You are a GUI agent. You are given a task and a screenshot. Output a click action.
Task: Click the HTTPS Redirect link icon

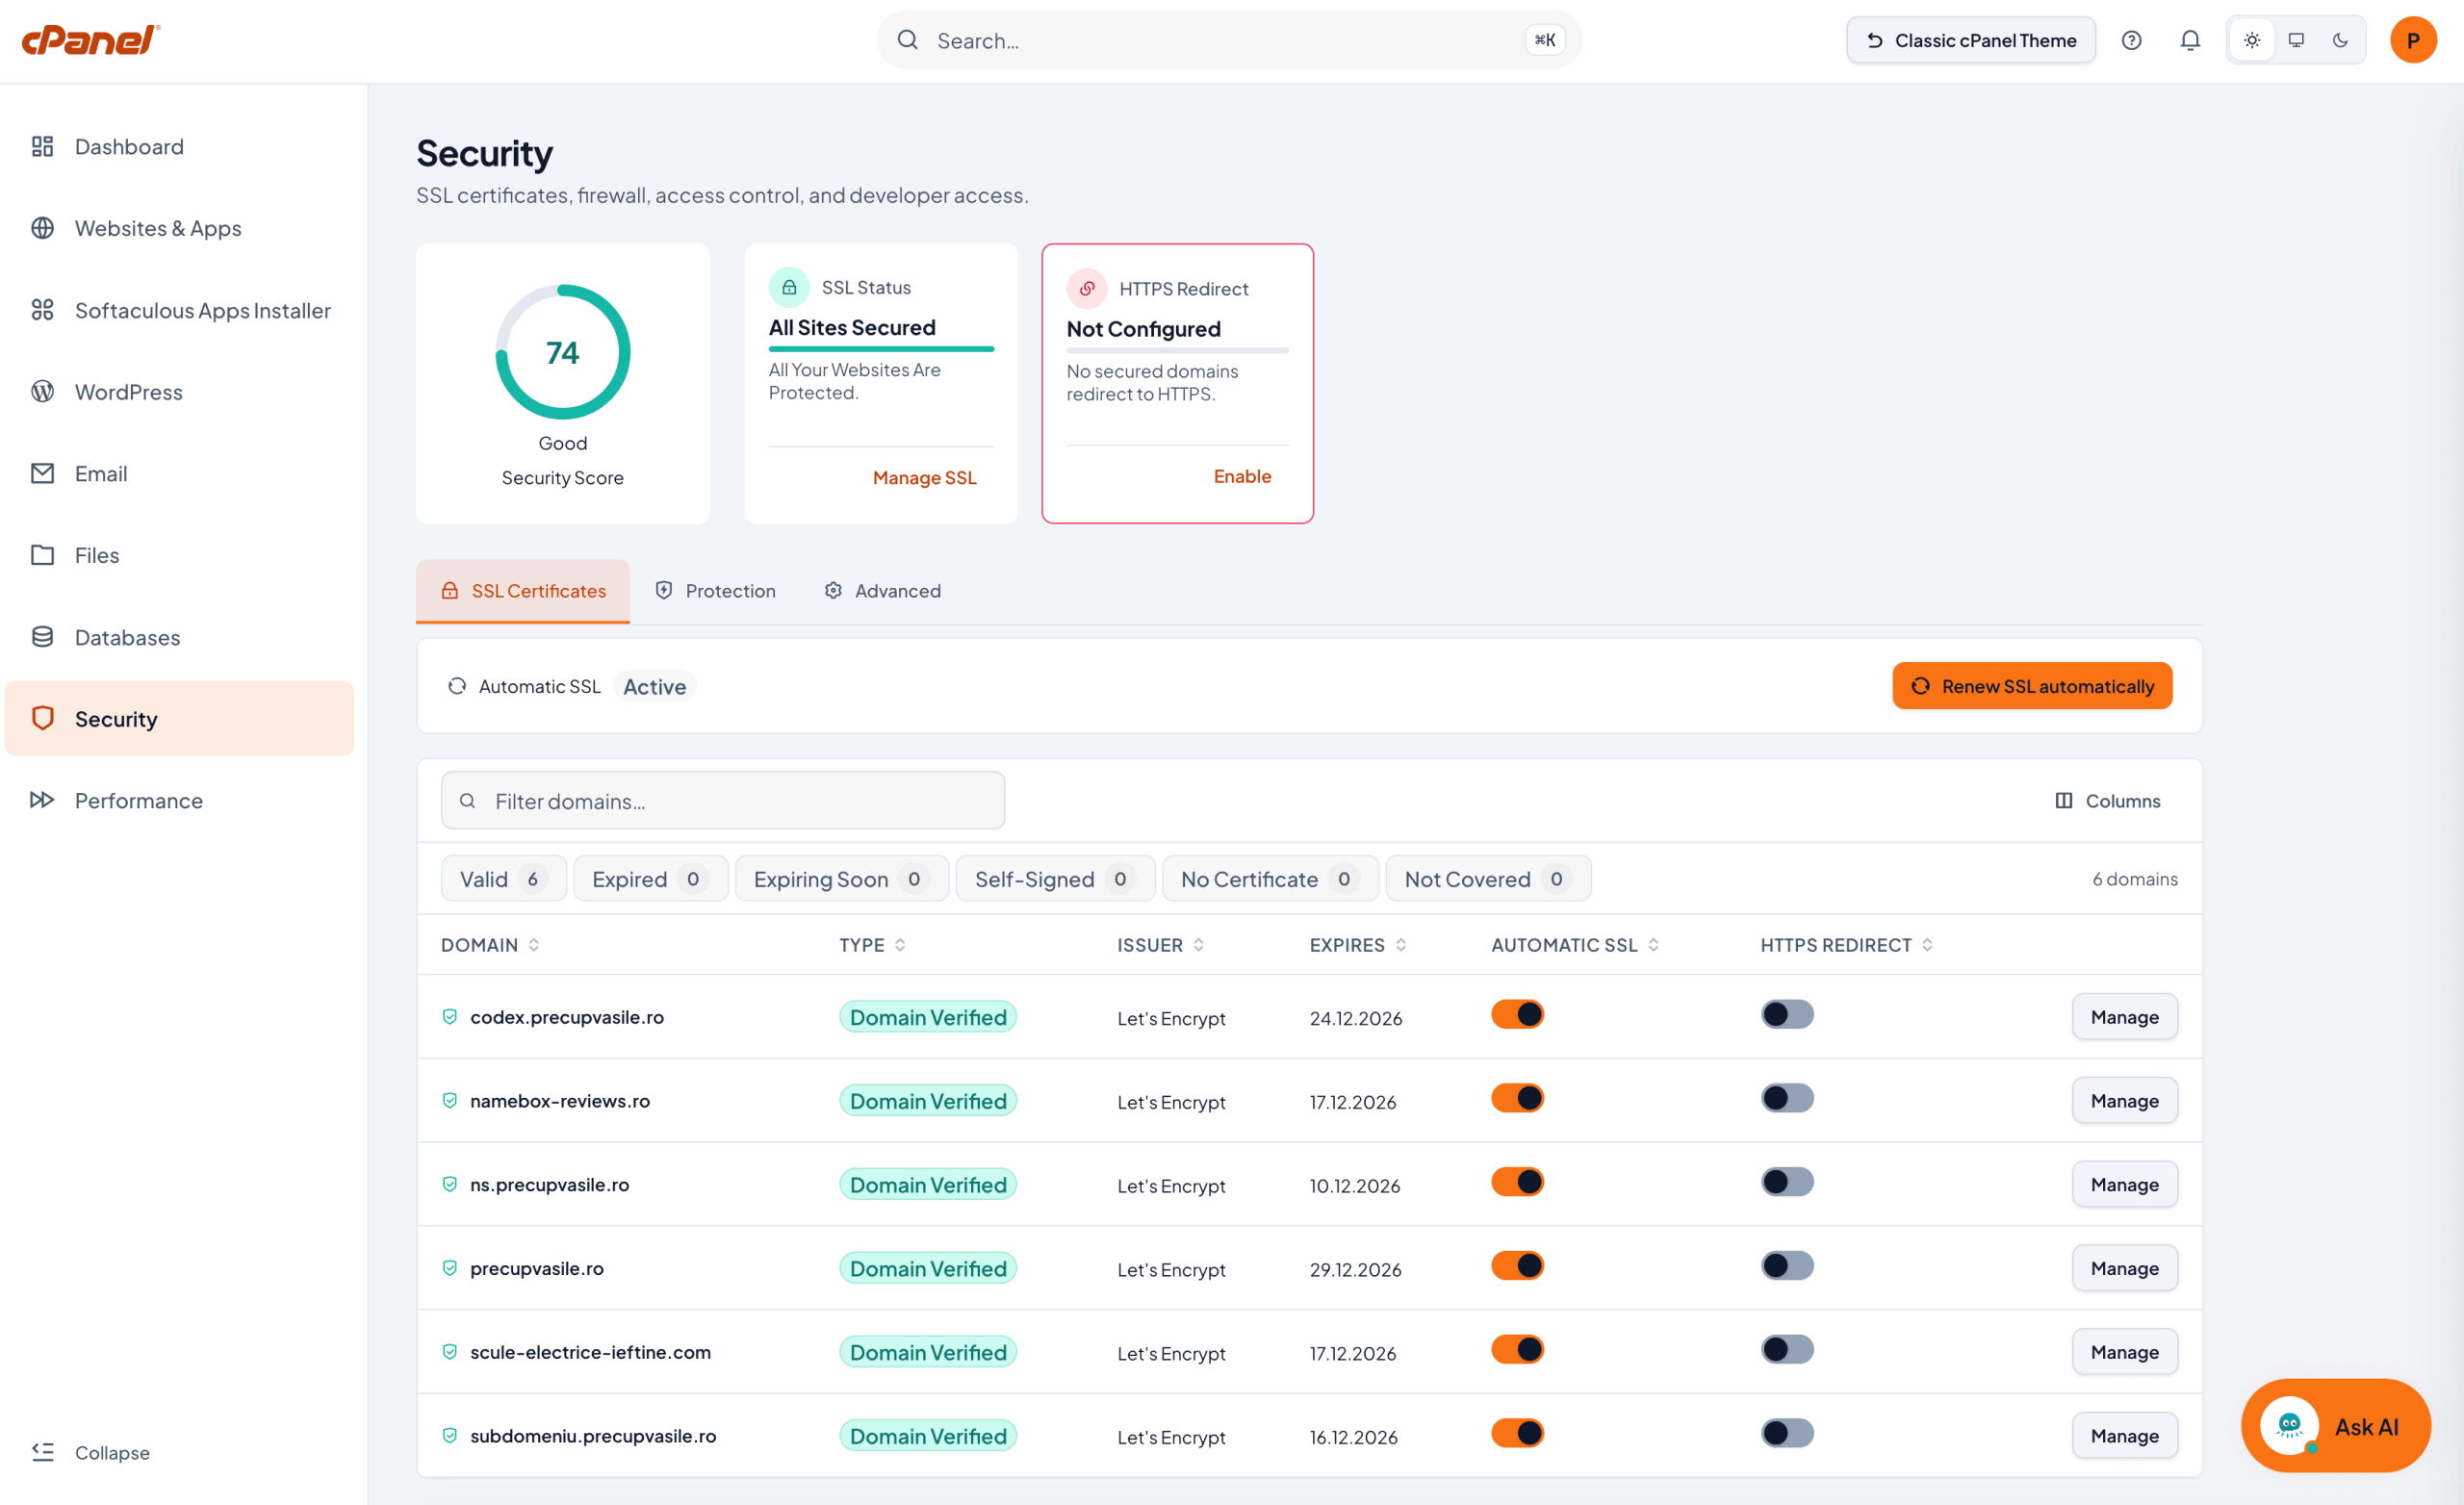(x=1087, y=288)
